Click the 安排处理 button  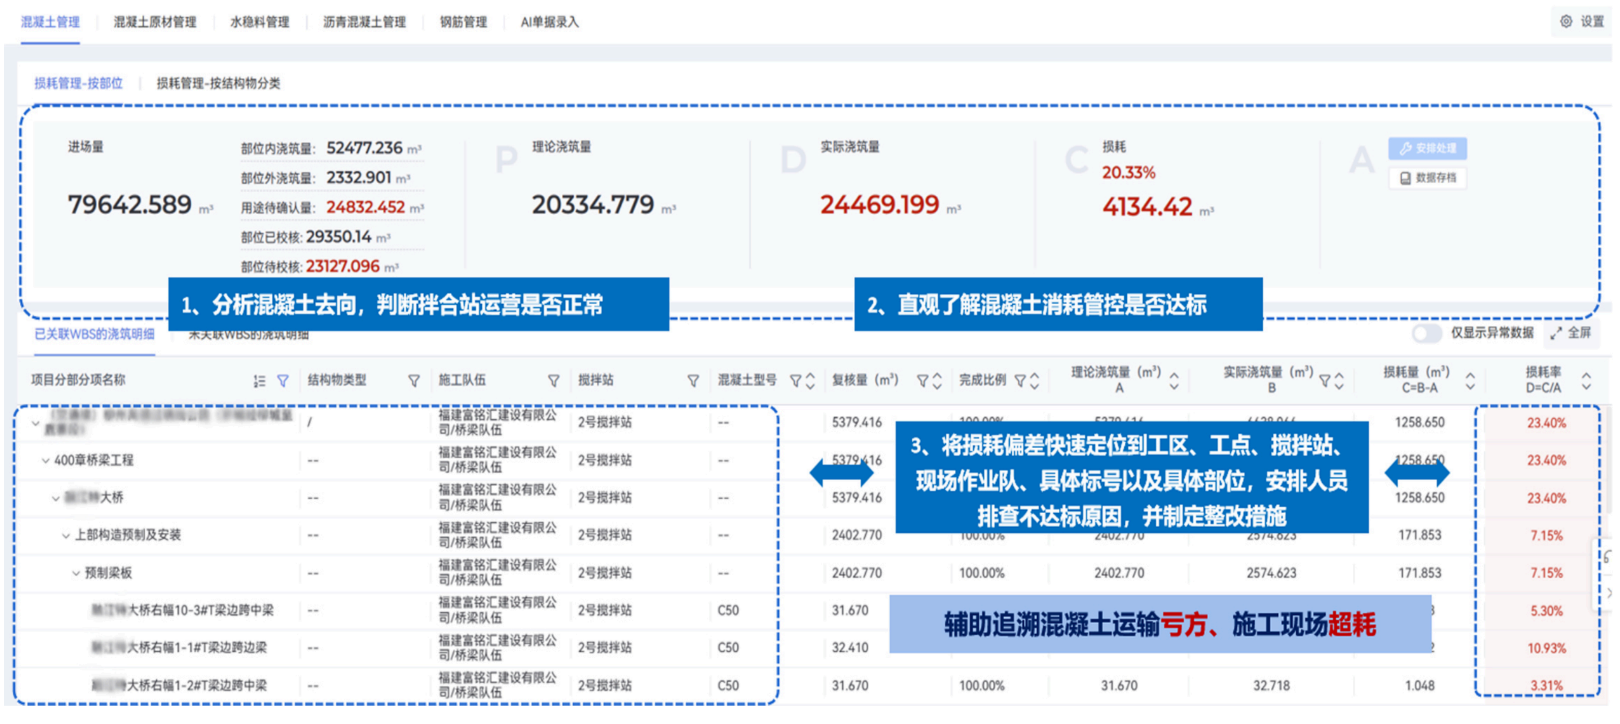coord(1427,148)
